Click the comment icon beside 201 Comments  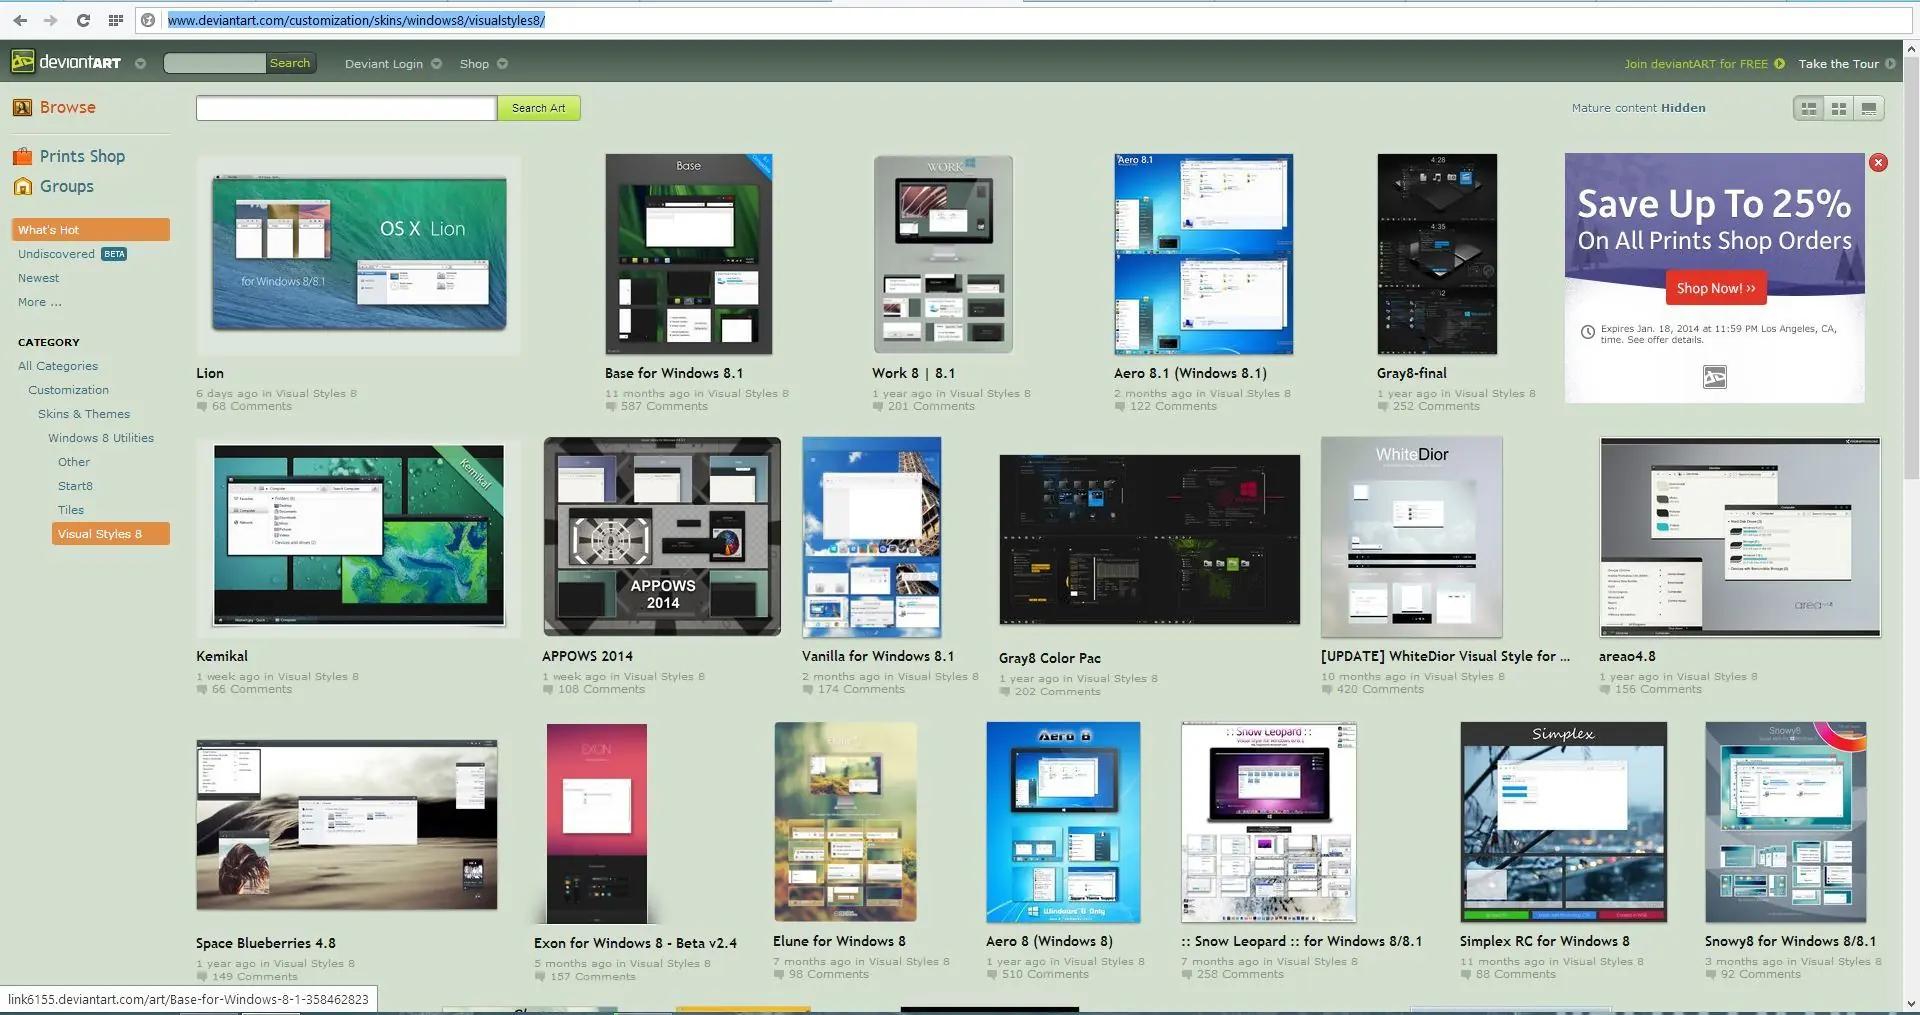pyautogui.click(x=878, y=407)
